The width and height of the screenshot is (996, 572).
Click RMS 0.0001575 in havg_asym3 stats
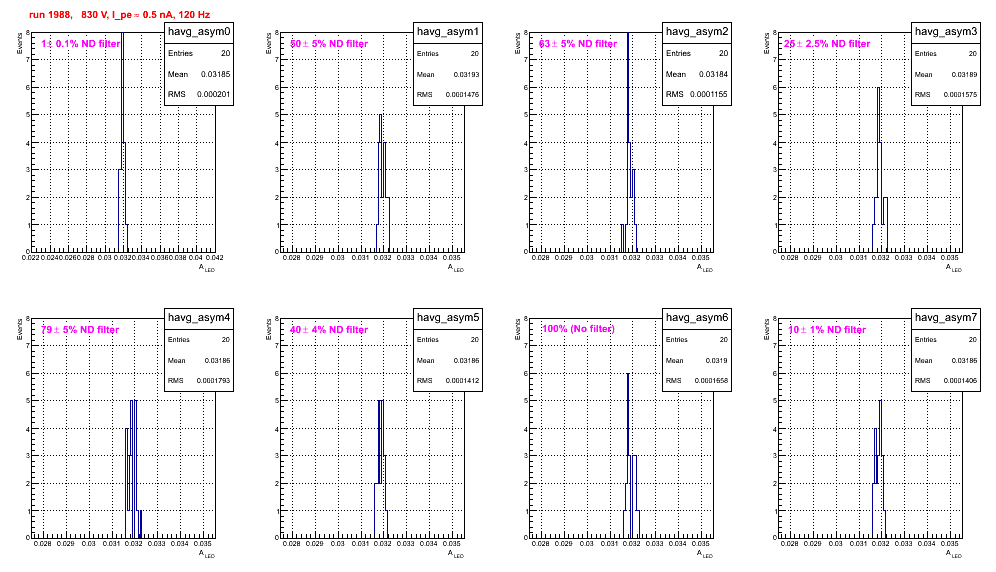(946, 95)
